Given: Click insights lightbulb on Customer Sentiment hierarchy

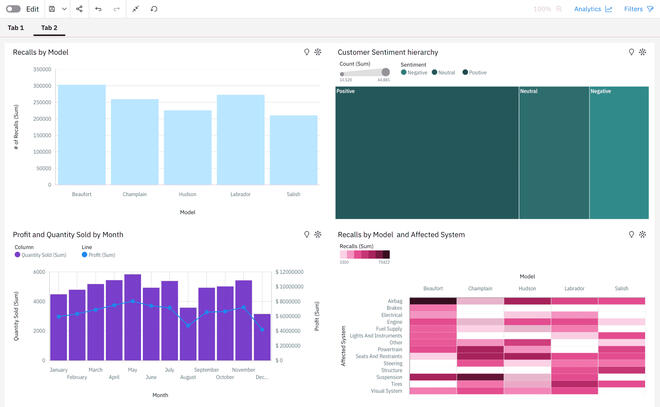Looking at the screenshot, I should tap(631, 51).
